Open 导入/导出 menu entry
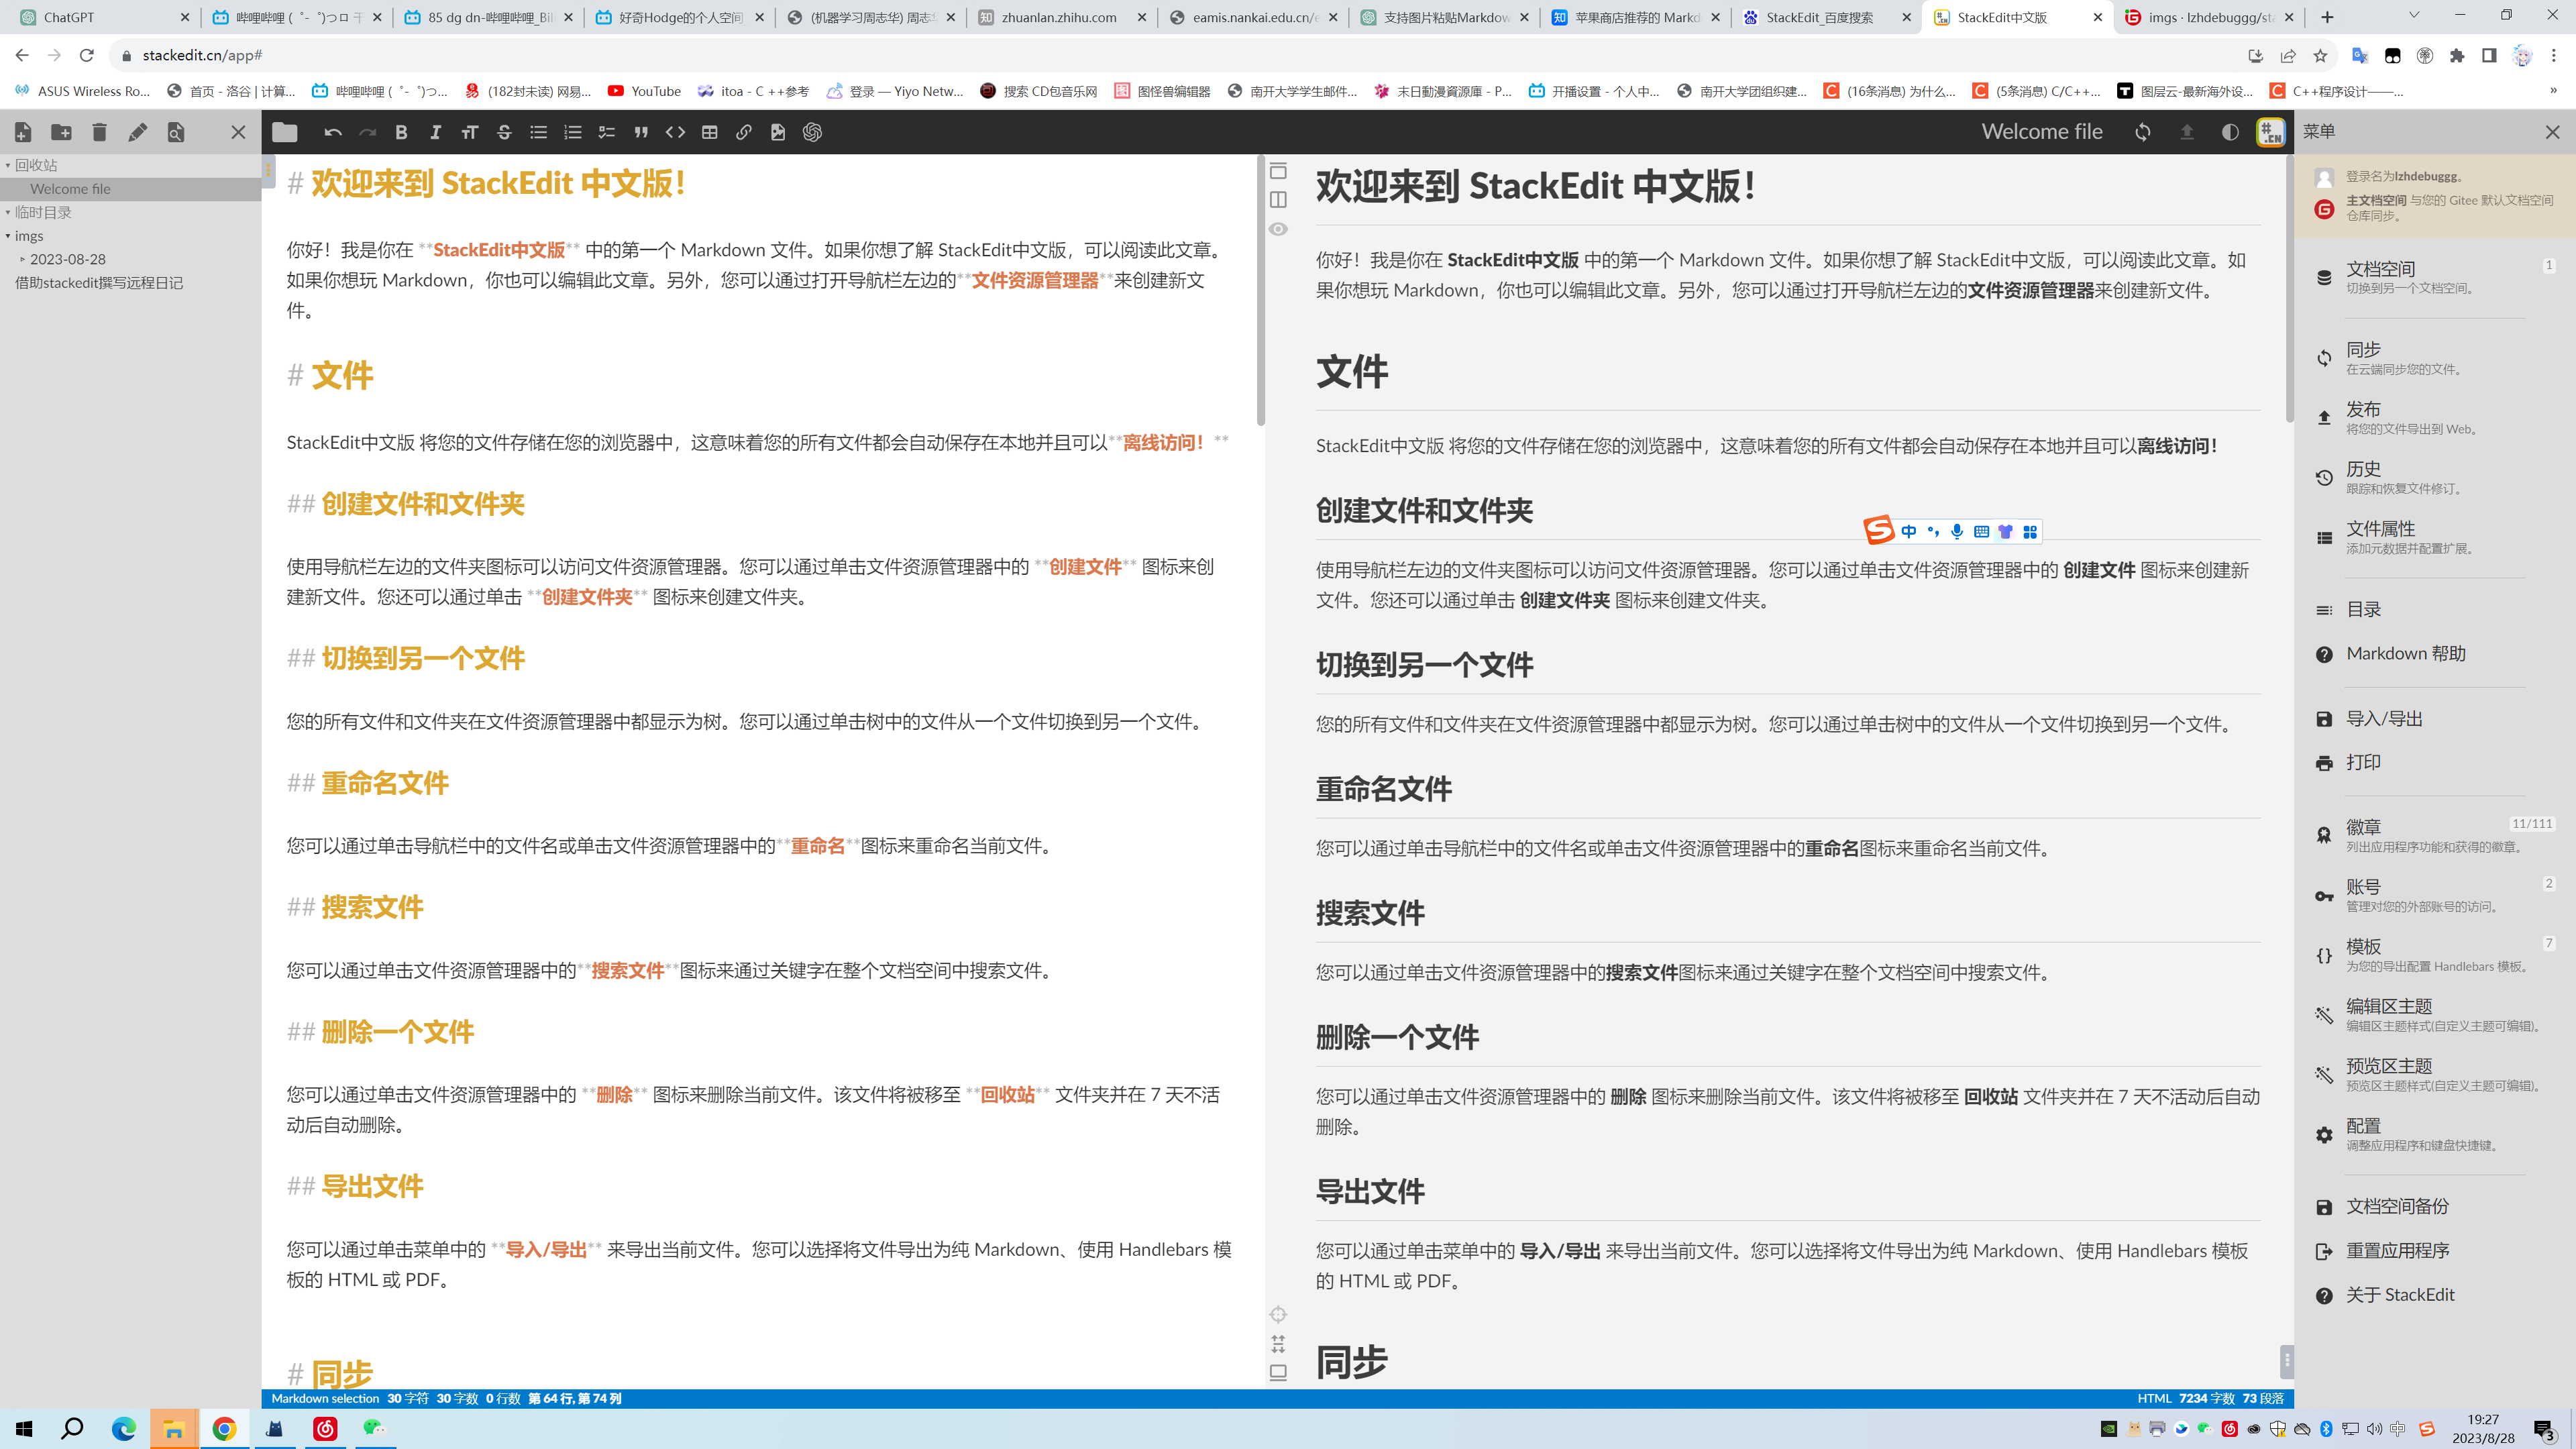The image size is (2576, 1449). point(2434,718)
